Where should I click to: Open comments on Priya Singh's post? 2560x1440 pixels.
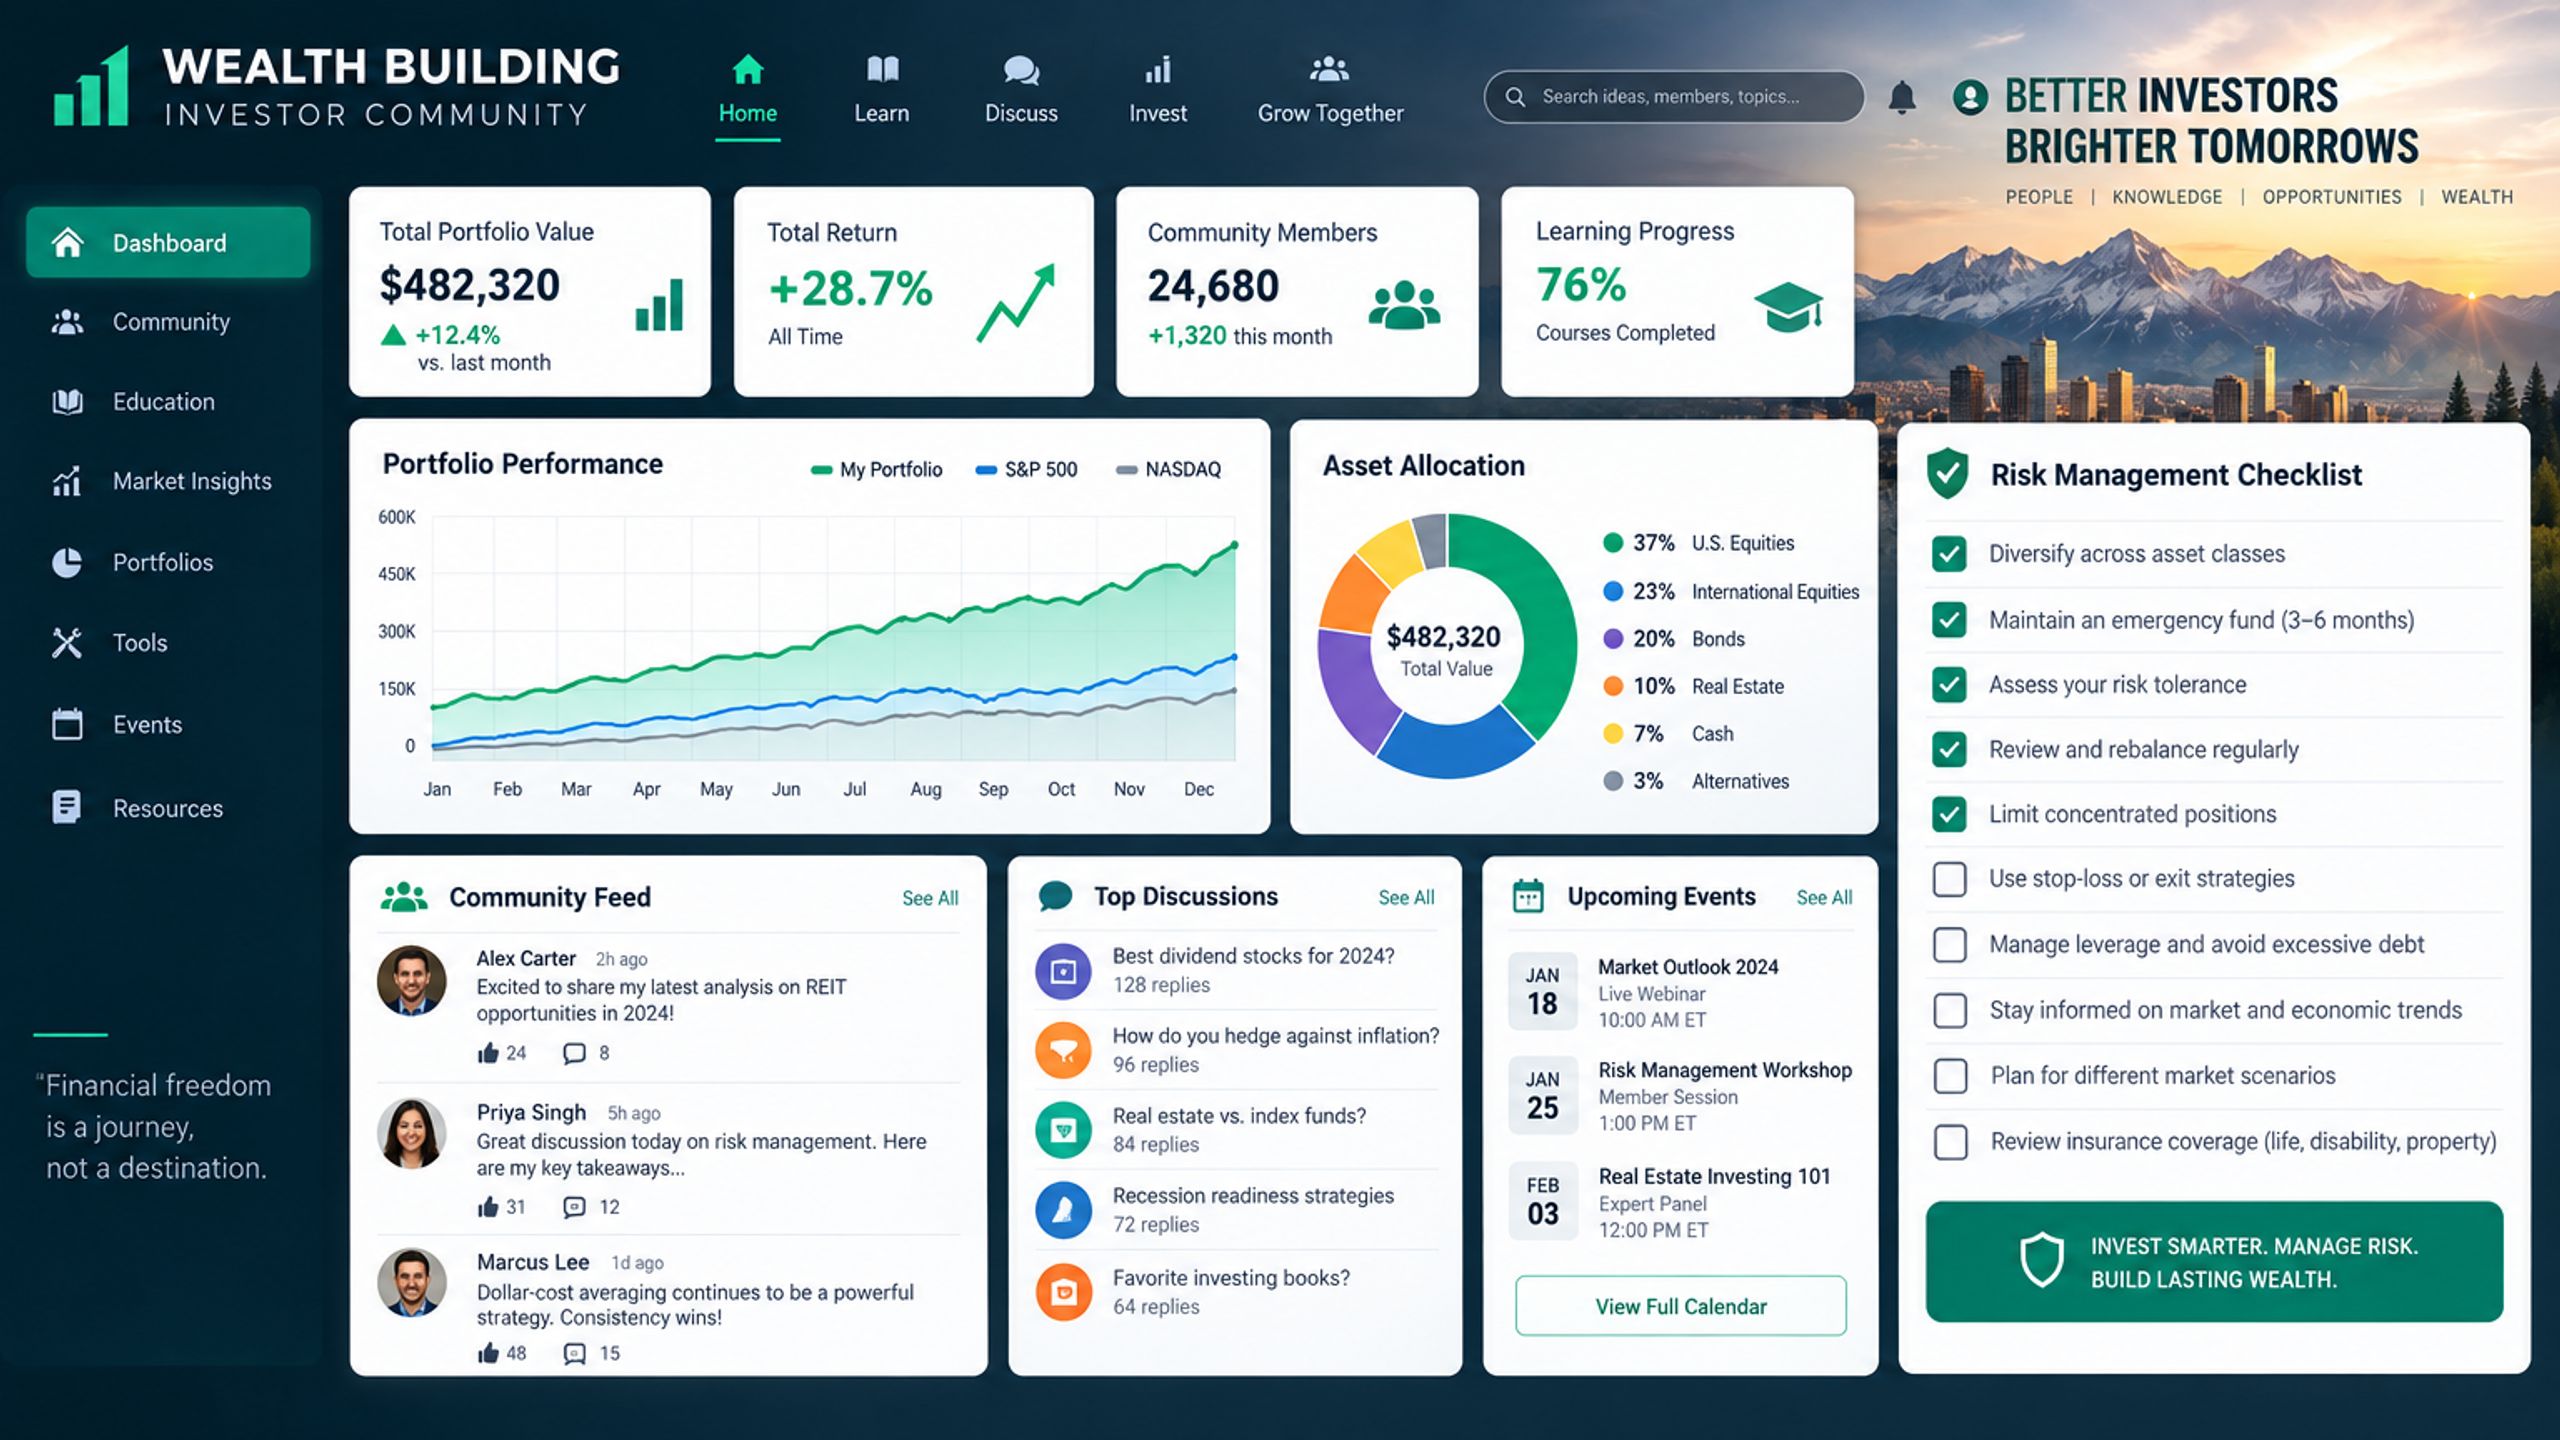pos(574,1207)
